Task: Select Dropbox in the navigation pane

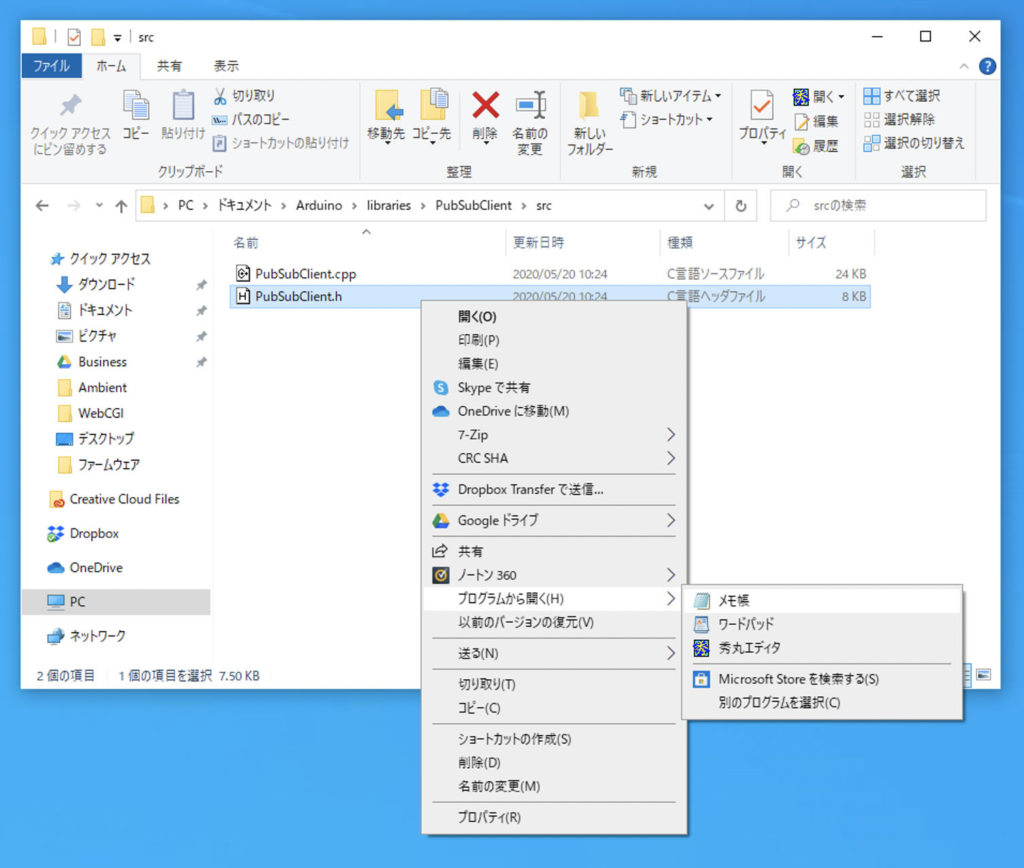Action: tap(94, 534)
